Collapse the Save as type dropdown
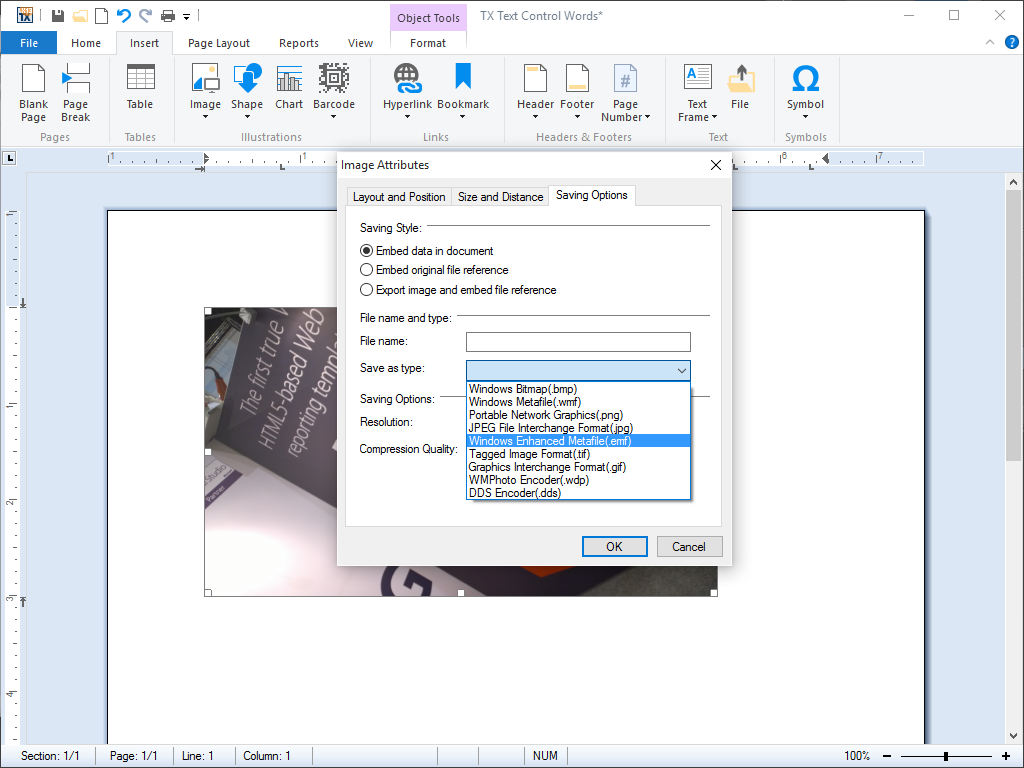This screenshot has height=768, width=1024. pyautogui.click(x=681, y=370)
